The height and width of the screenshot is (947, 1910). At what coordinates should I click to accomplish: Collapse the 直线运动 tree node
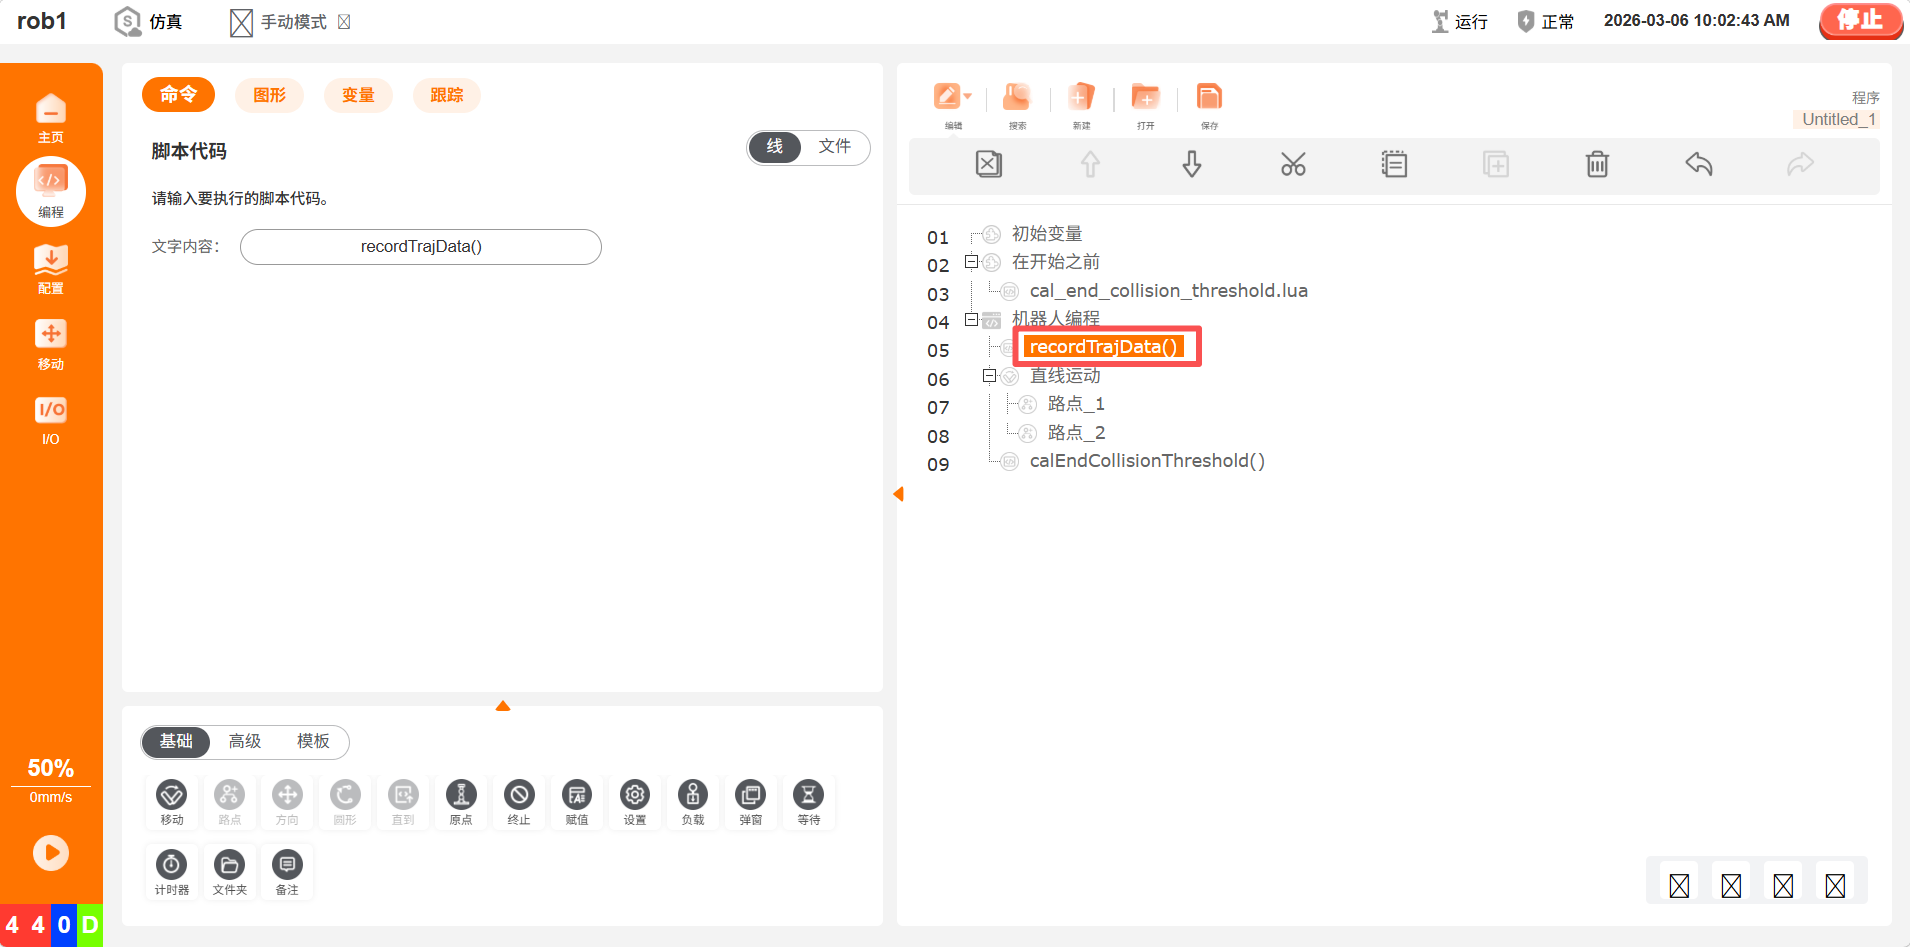[x=989, y=376]
